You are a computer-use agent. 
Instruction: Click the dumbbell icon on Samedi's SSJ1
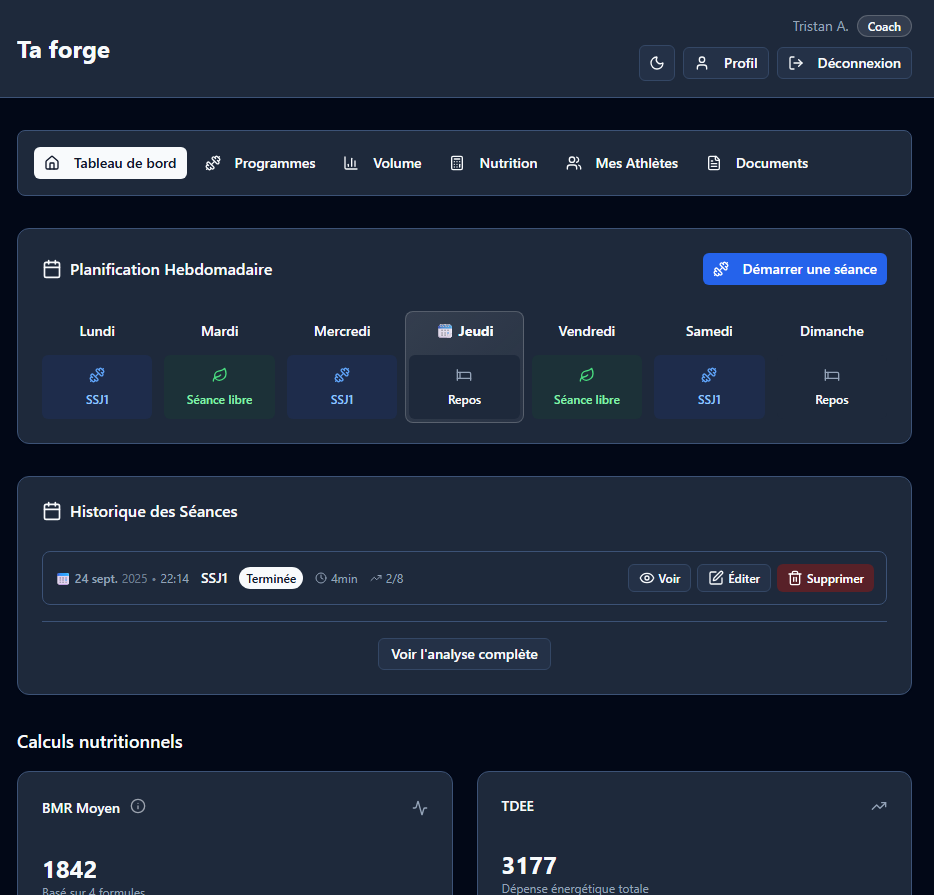click(709, 375)
